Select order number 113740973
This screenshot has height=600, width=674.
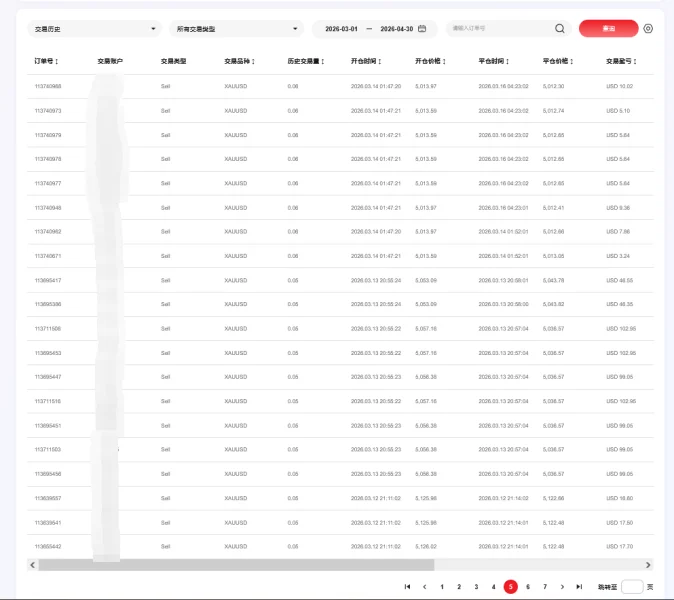(48, 111)
